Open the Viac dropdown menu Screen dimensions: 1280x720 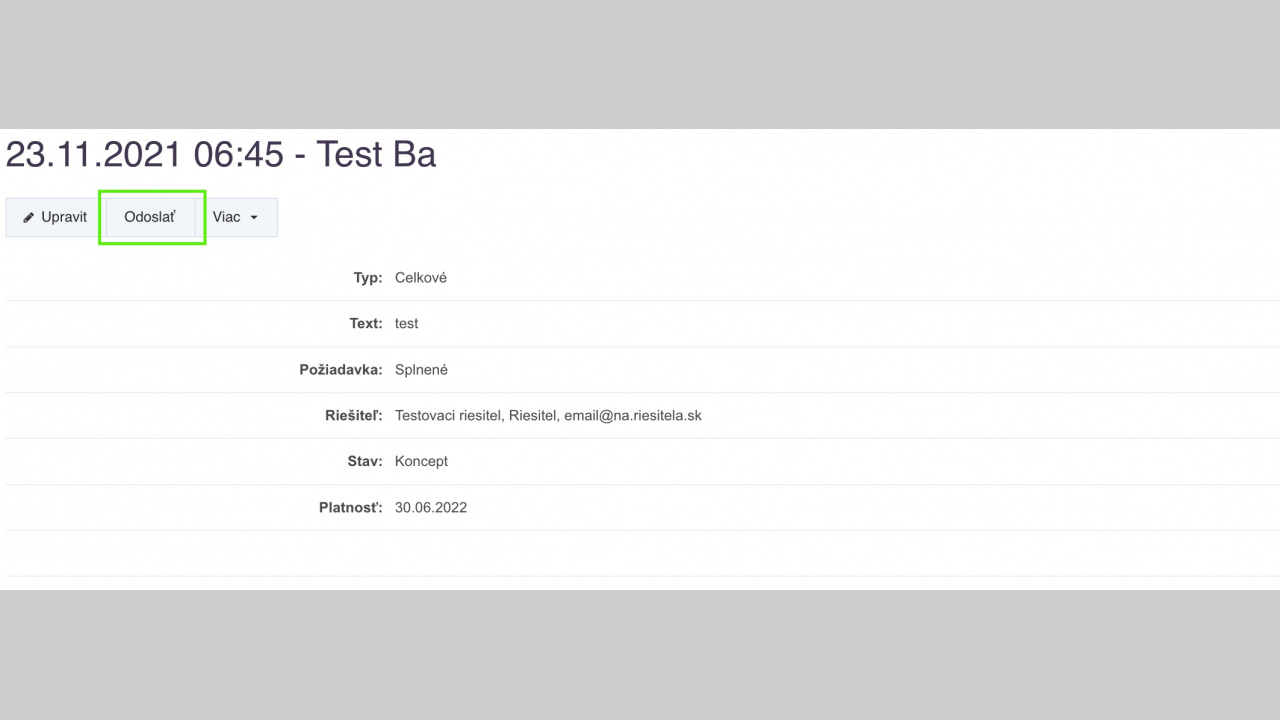point(236,217)
